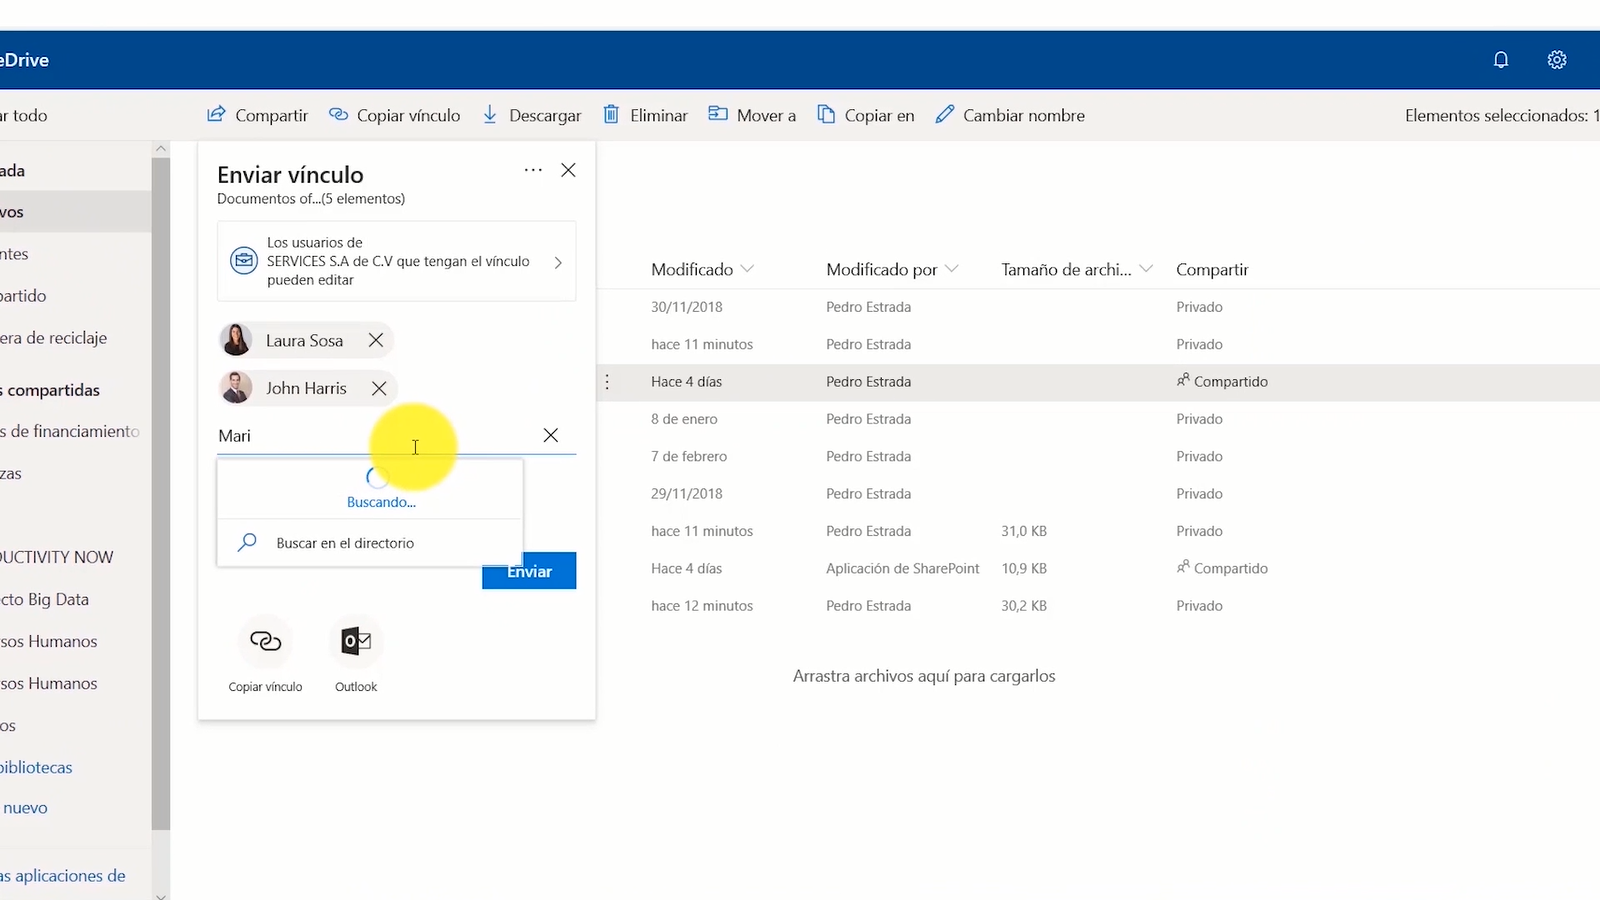Click de financiamiento sidebar library
Screen dimensions: 1600x900
pyautogui.click(x=70, y=431)
